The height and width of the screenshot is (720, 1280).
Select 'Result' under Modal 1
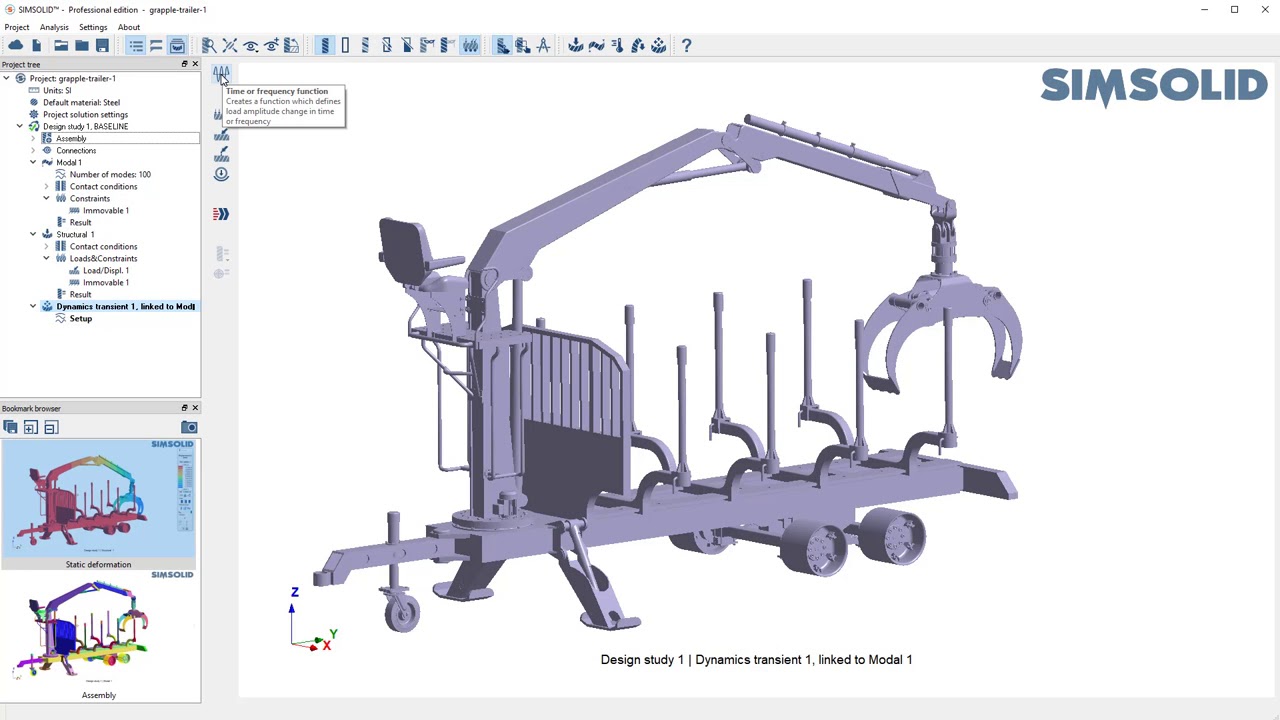(80, 222)
